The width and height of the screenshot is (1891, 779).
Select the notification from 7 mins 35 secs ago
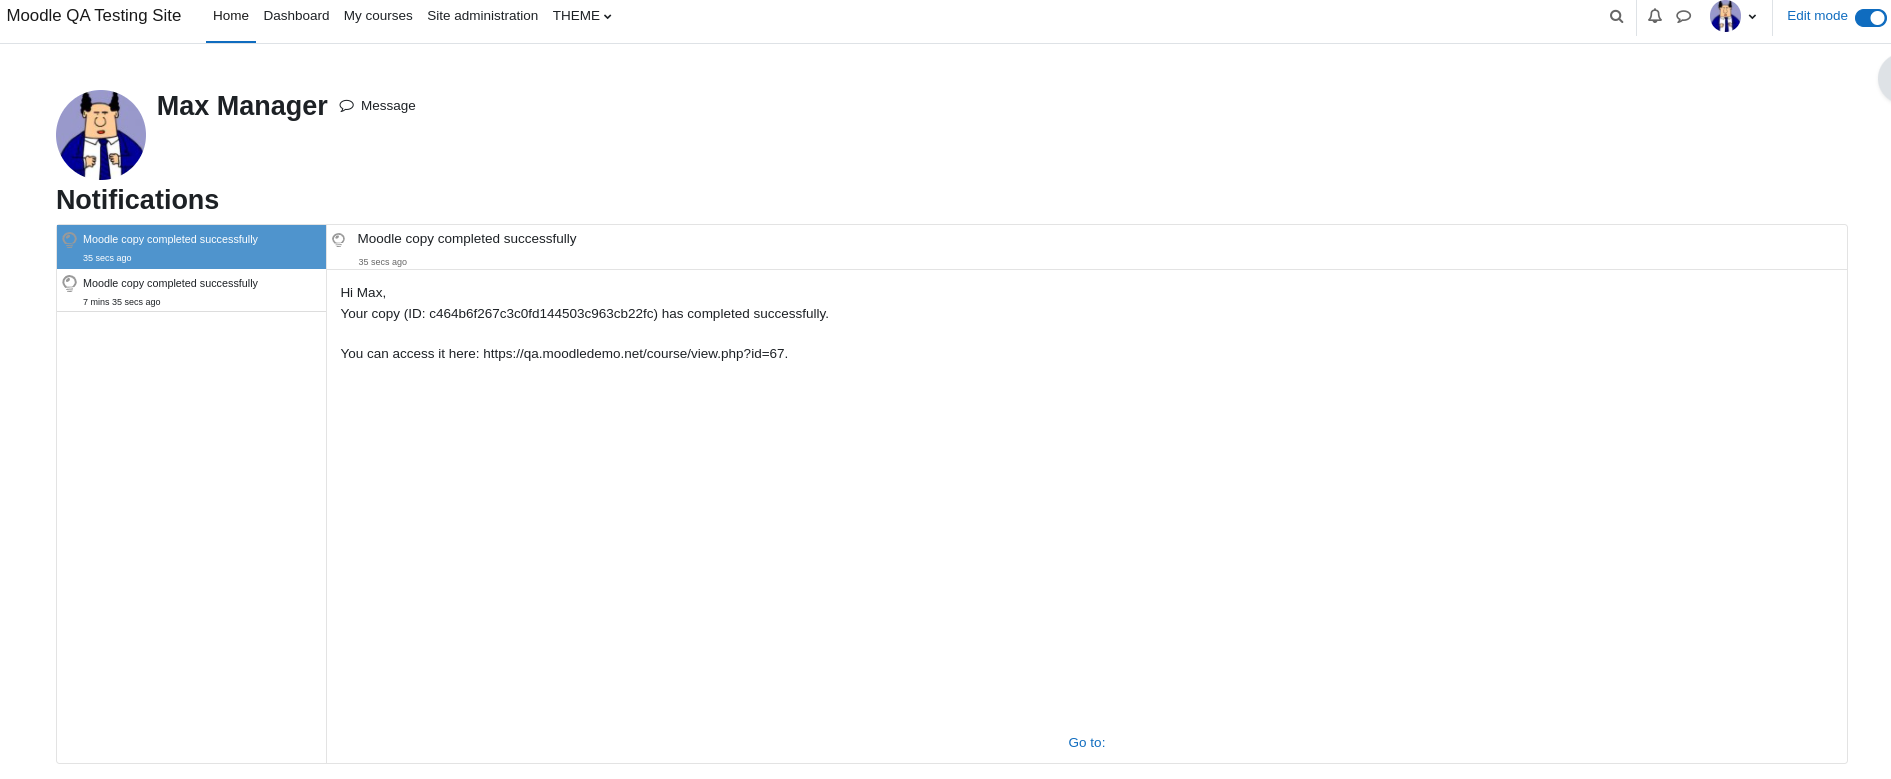click(x=191, y=290)
